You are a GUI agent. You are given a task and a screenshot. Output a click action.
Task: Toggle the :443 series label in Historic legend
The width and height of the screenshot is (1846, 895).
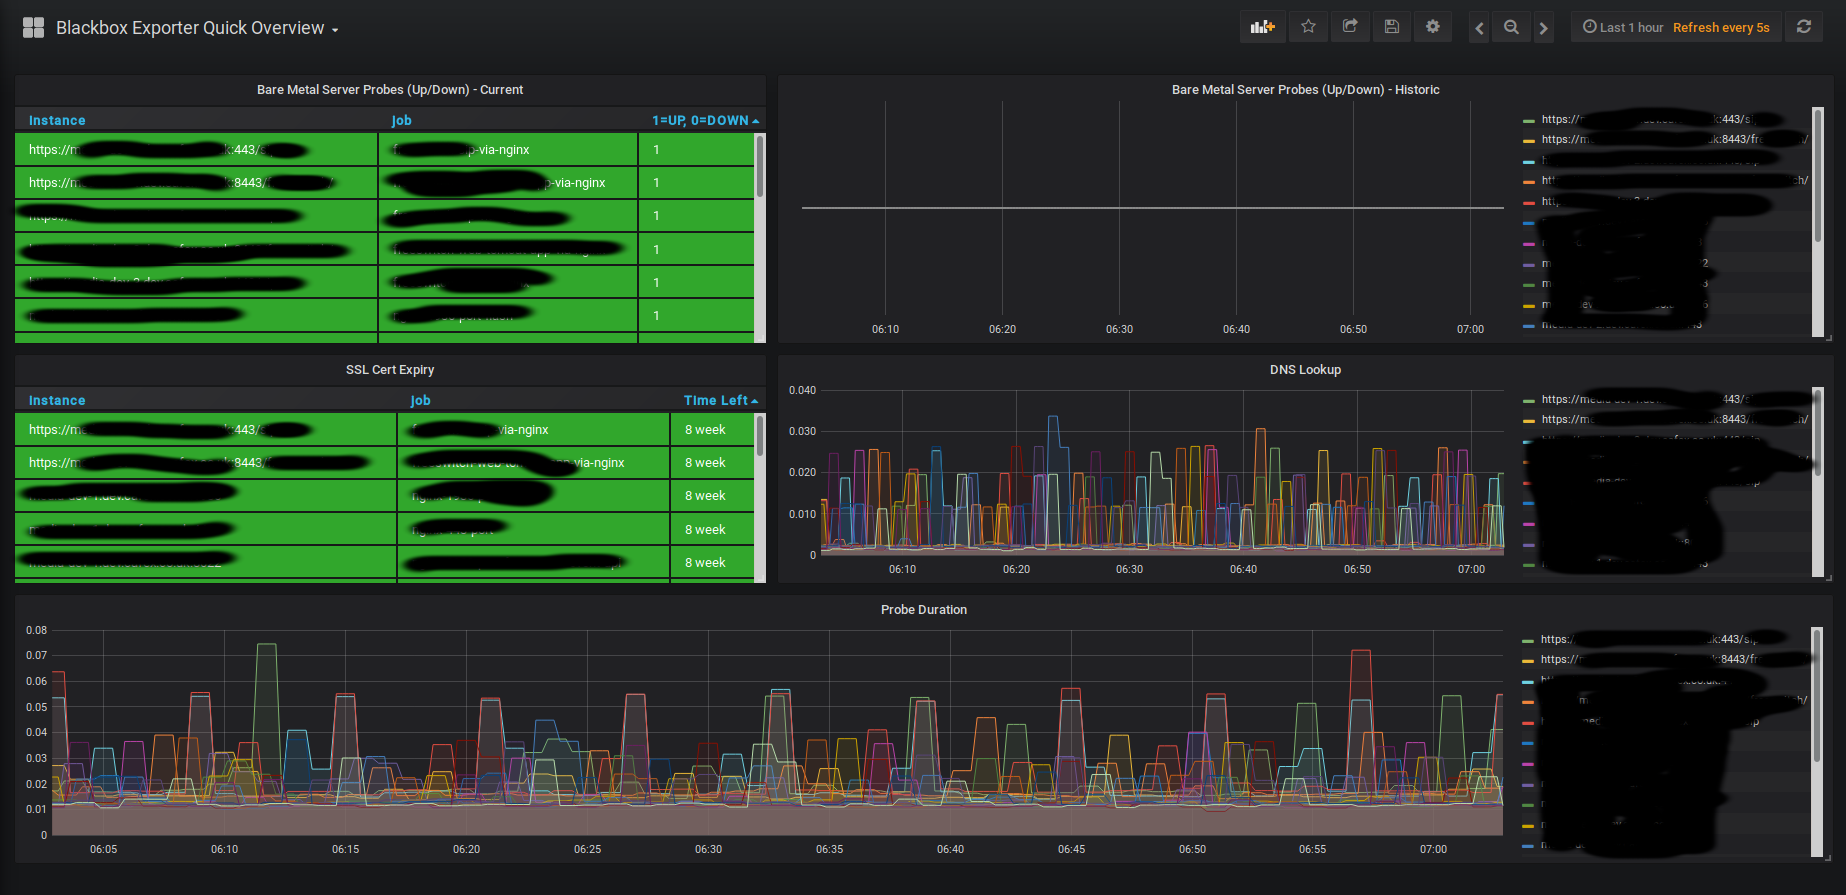coord(1660,119)
